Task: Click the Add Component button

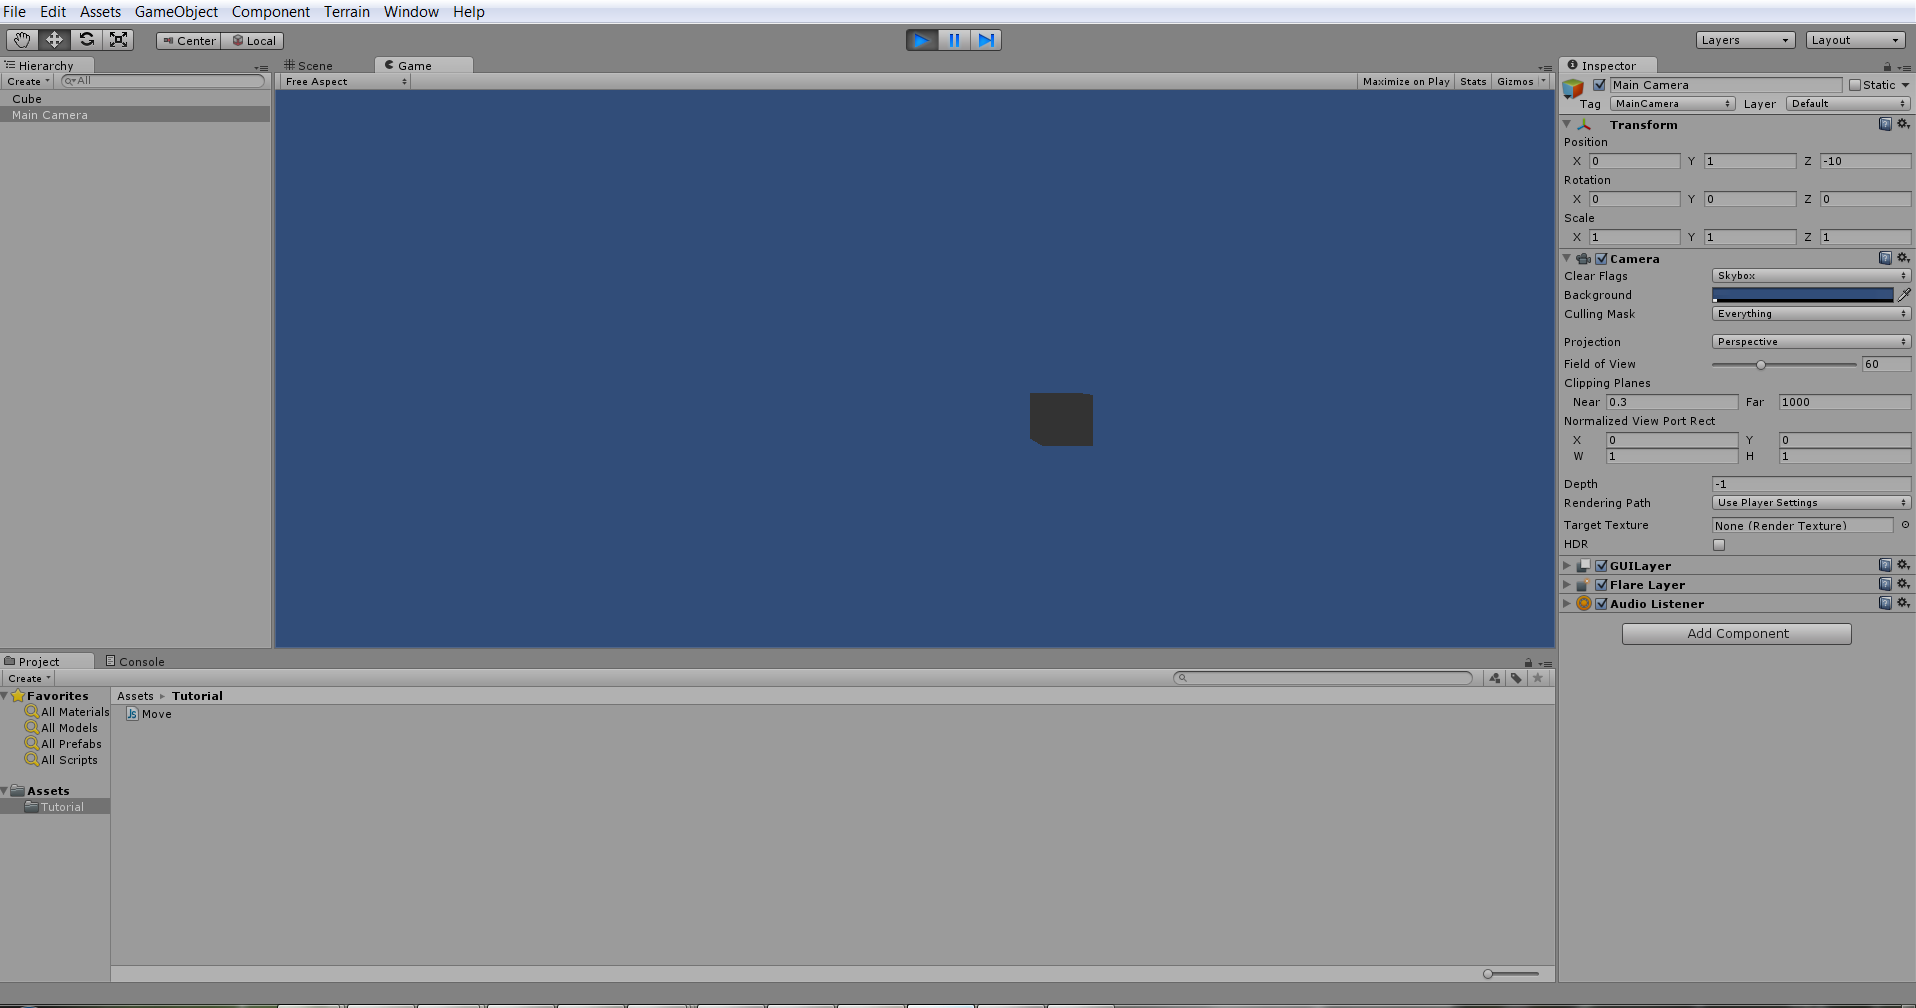Action: tap(1736, 634)
